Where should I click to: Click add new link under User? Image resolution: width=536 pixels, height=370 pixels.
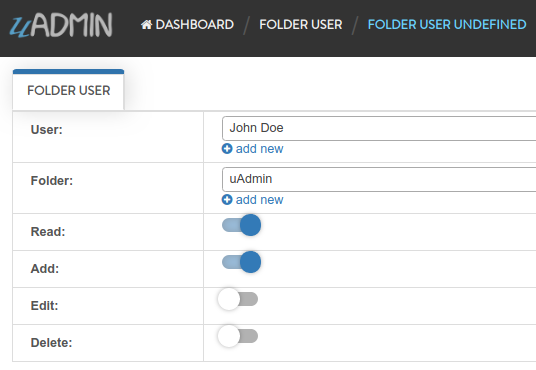tap(259, 149)
